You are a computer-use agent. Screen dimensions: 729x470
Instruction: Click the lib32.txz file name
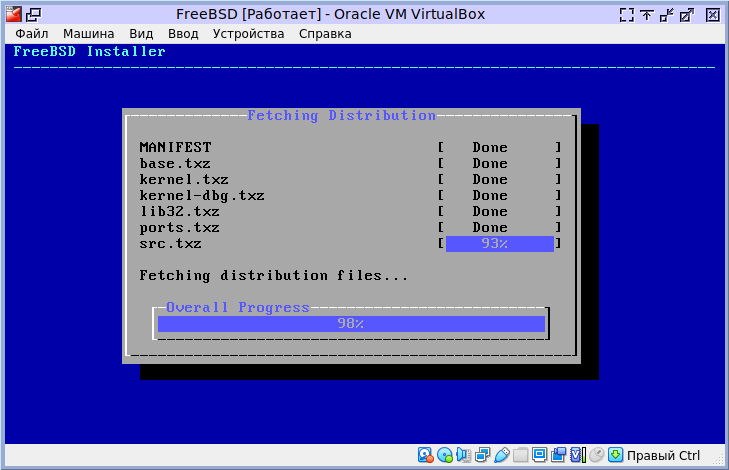pyautogui.click(x=179, y=212)
